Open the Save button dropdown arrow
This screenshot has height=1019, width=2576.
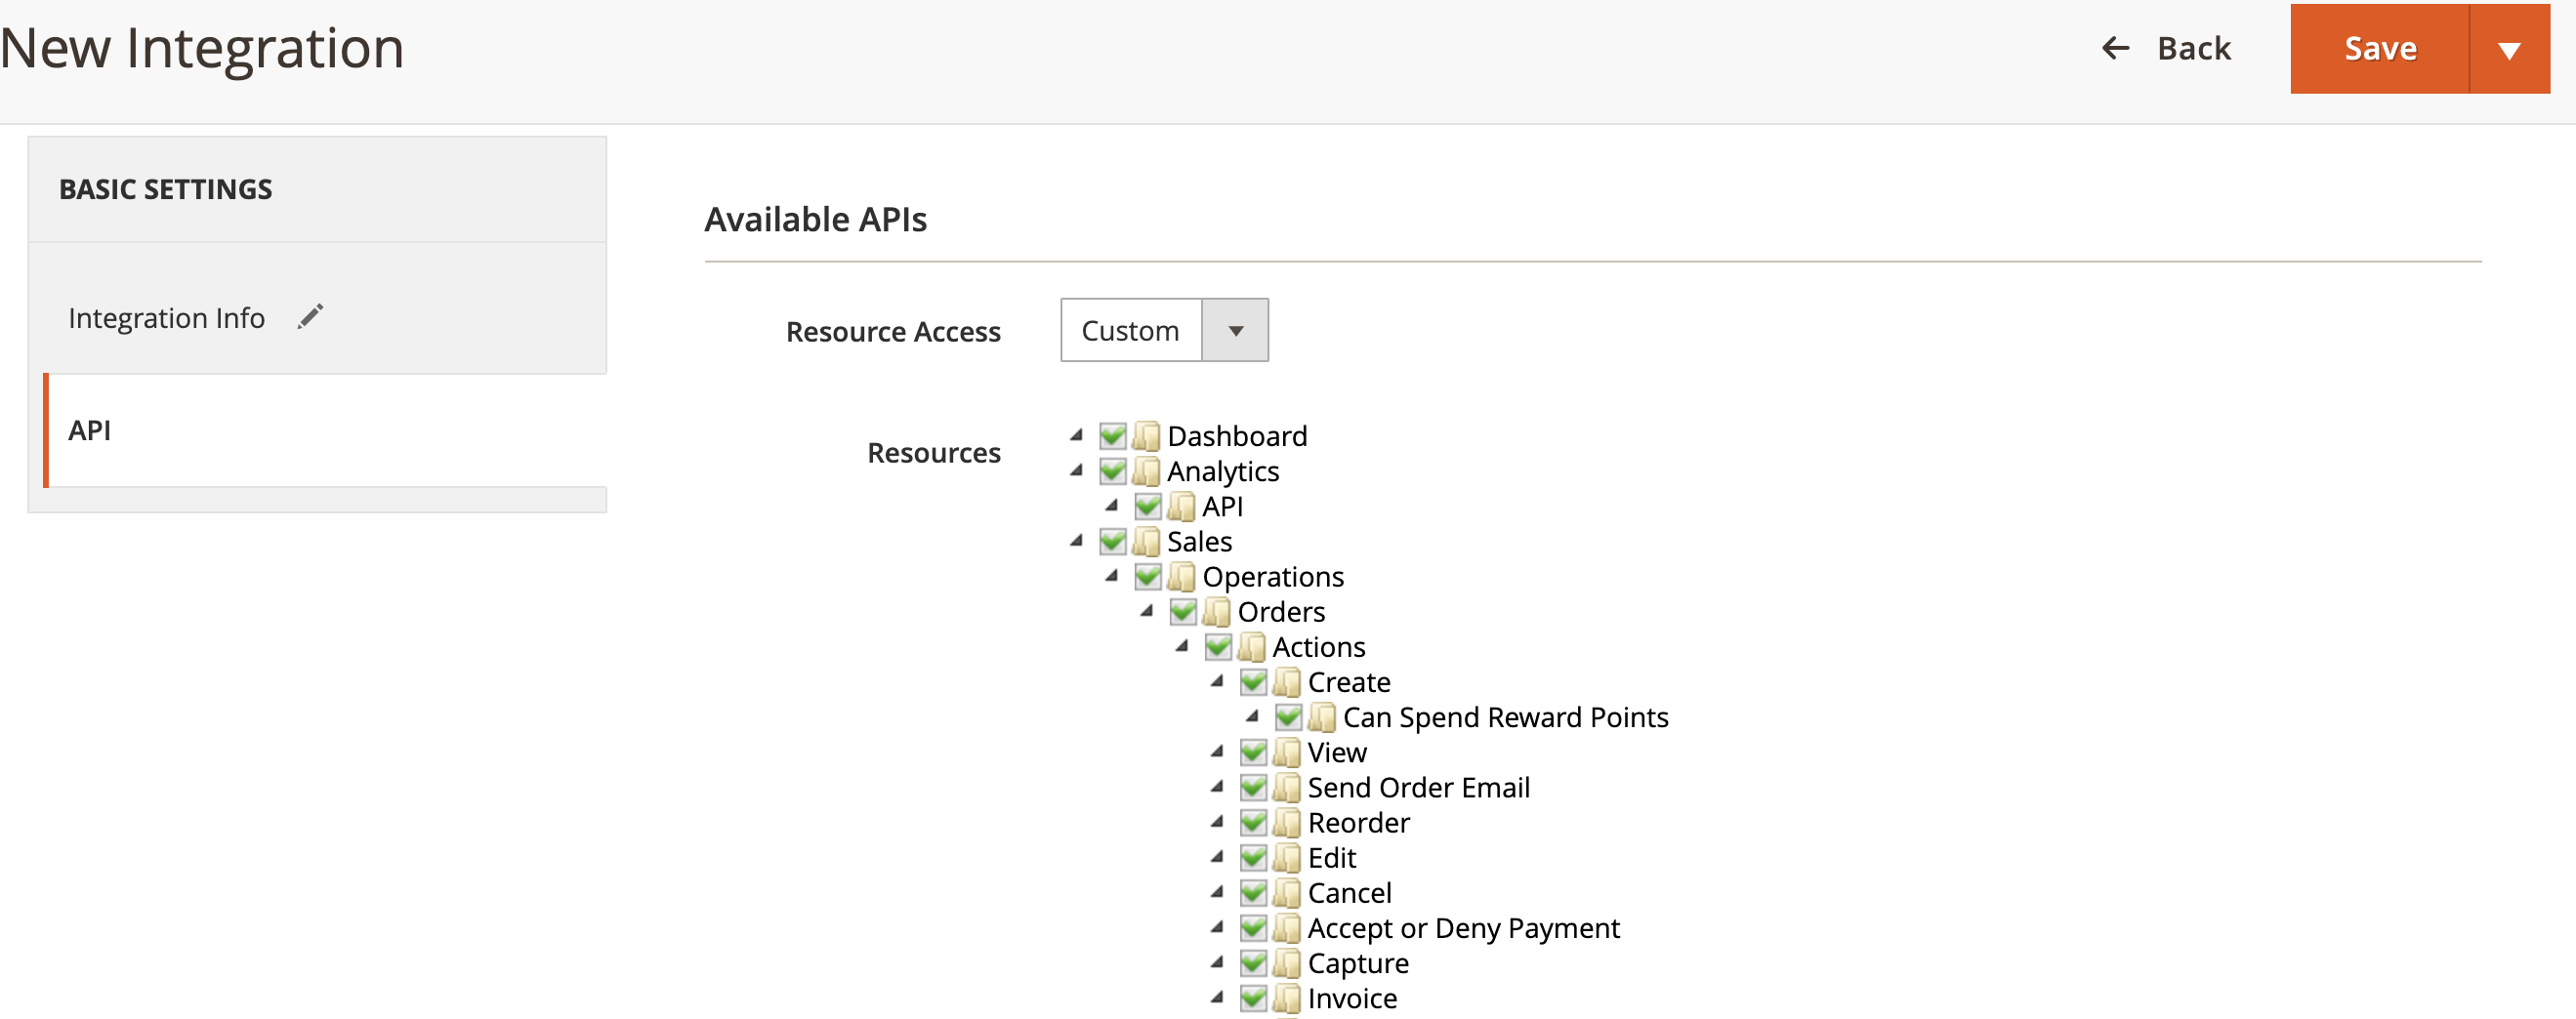coord(2508,49)
